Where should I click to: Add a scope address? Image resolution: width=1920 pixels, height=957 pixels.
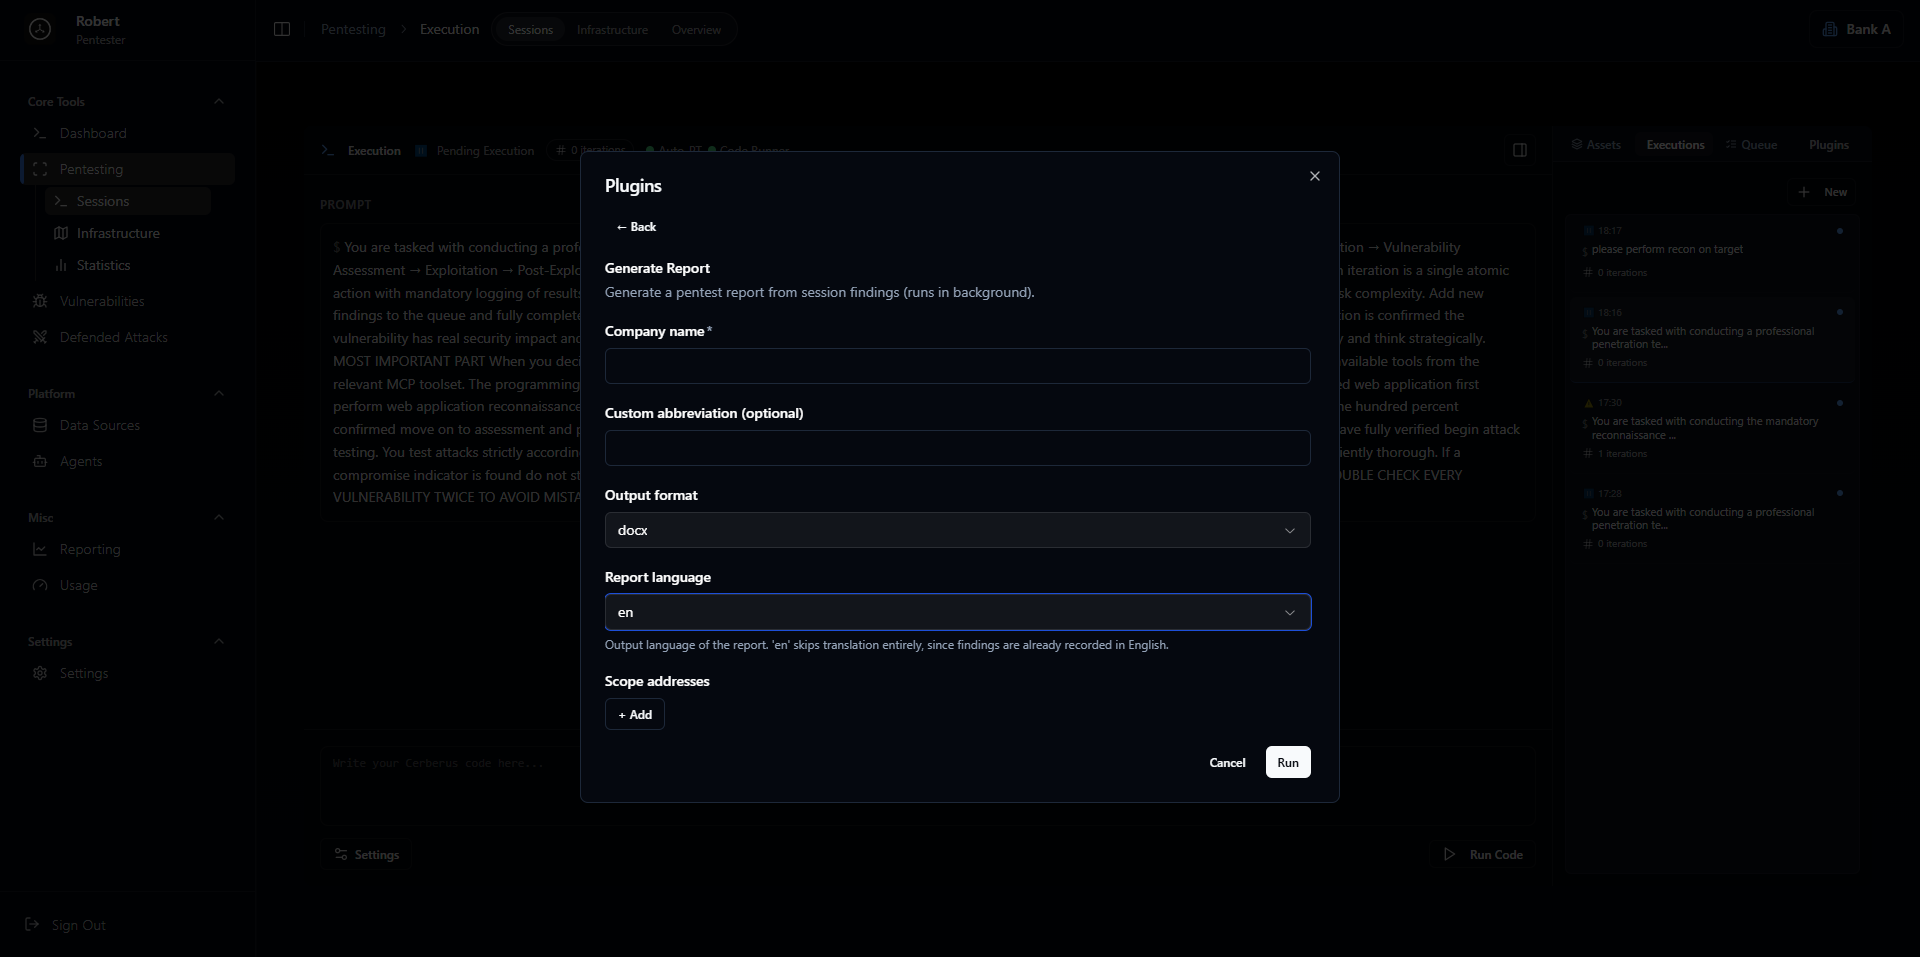click(x=635, y=714)
